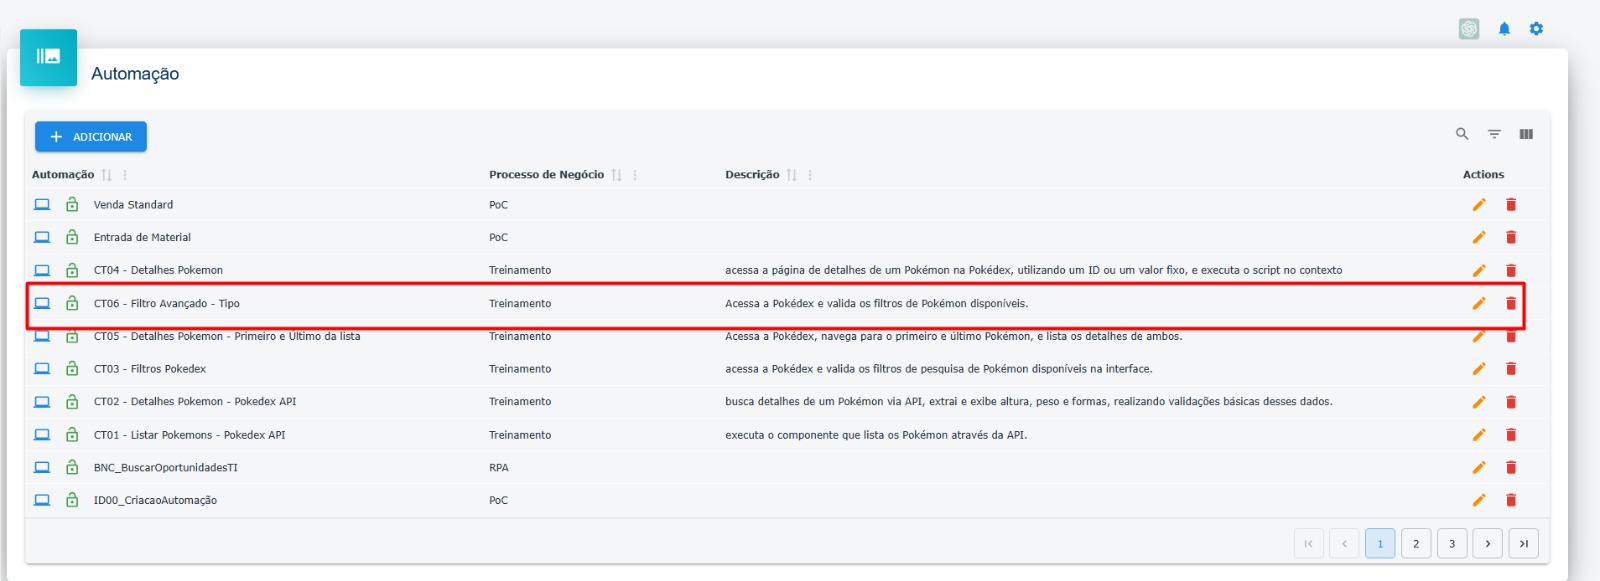Screen dimensions: 1600x581
Task: Click the laptop icon of CT06 - Filtro Avançado
Action: pos(42,303)
